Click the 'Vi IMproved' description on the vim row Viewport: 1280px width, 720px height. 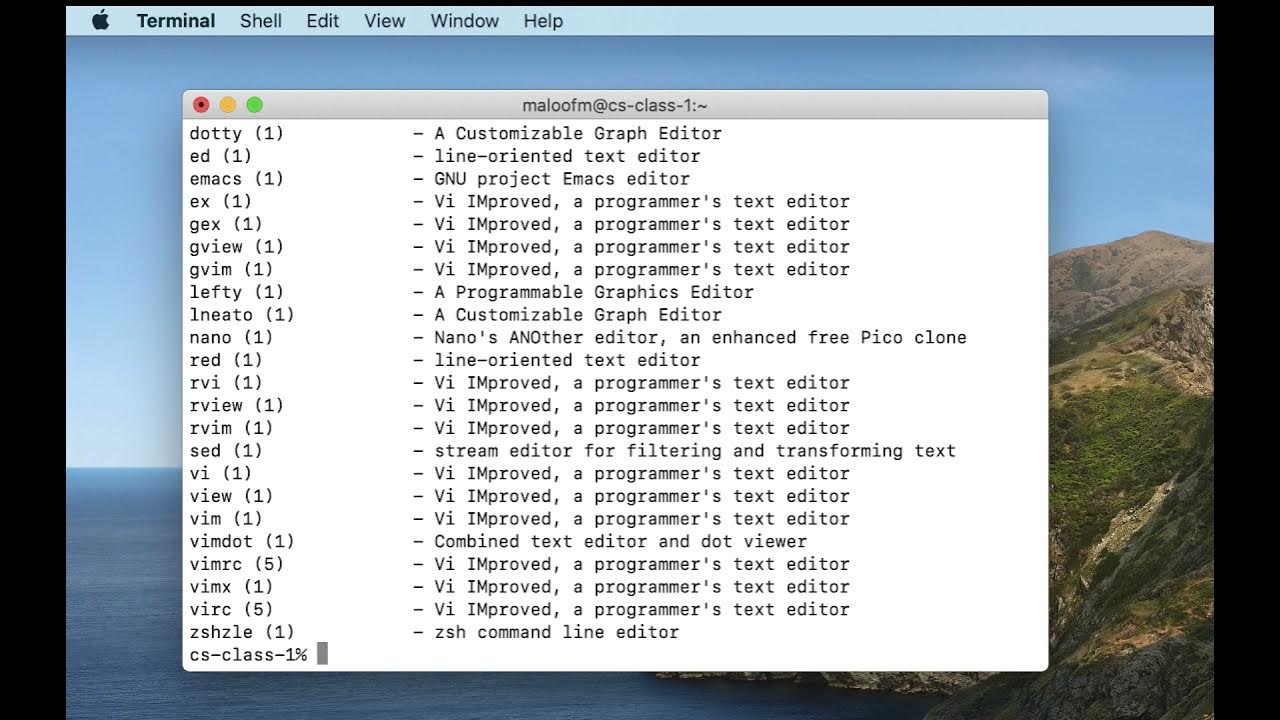[x=642, y=519]
